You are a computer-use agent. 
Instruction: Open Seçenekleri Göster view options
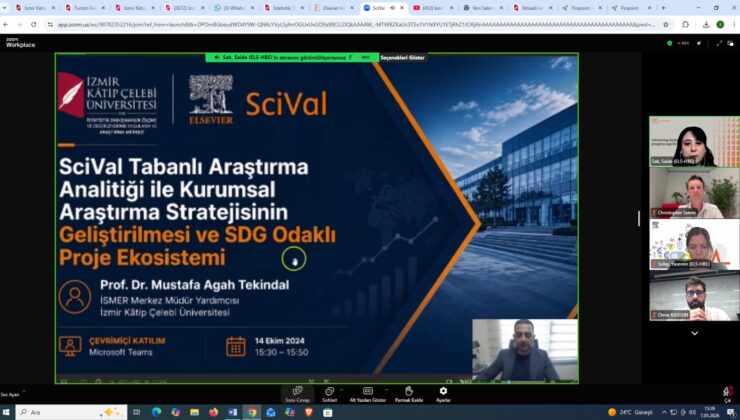click(403, 58)
